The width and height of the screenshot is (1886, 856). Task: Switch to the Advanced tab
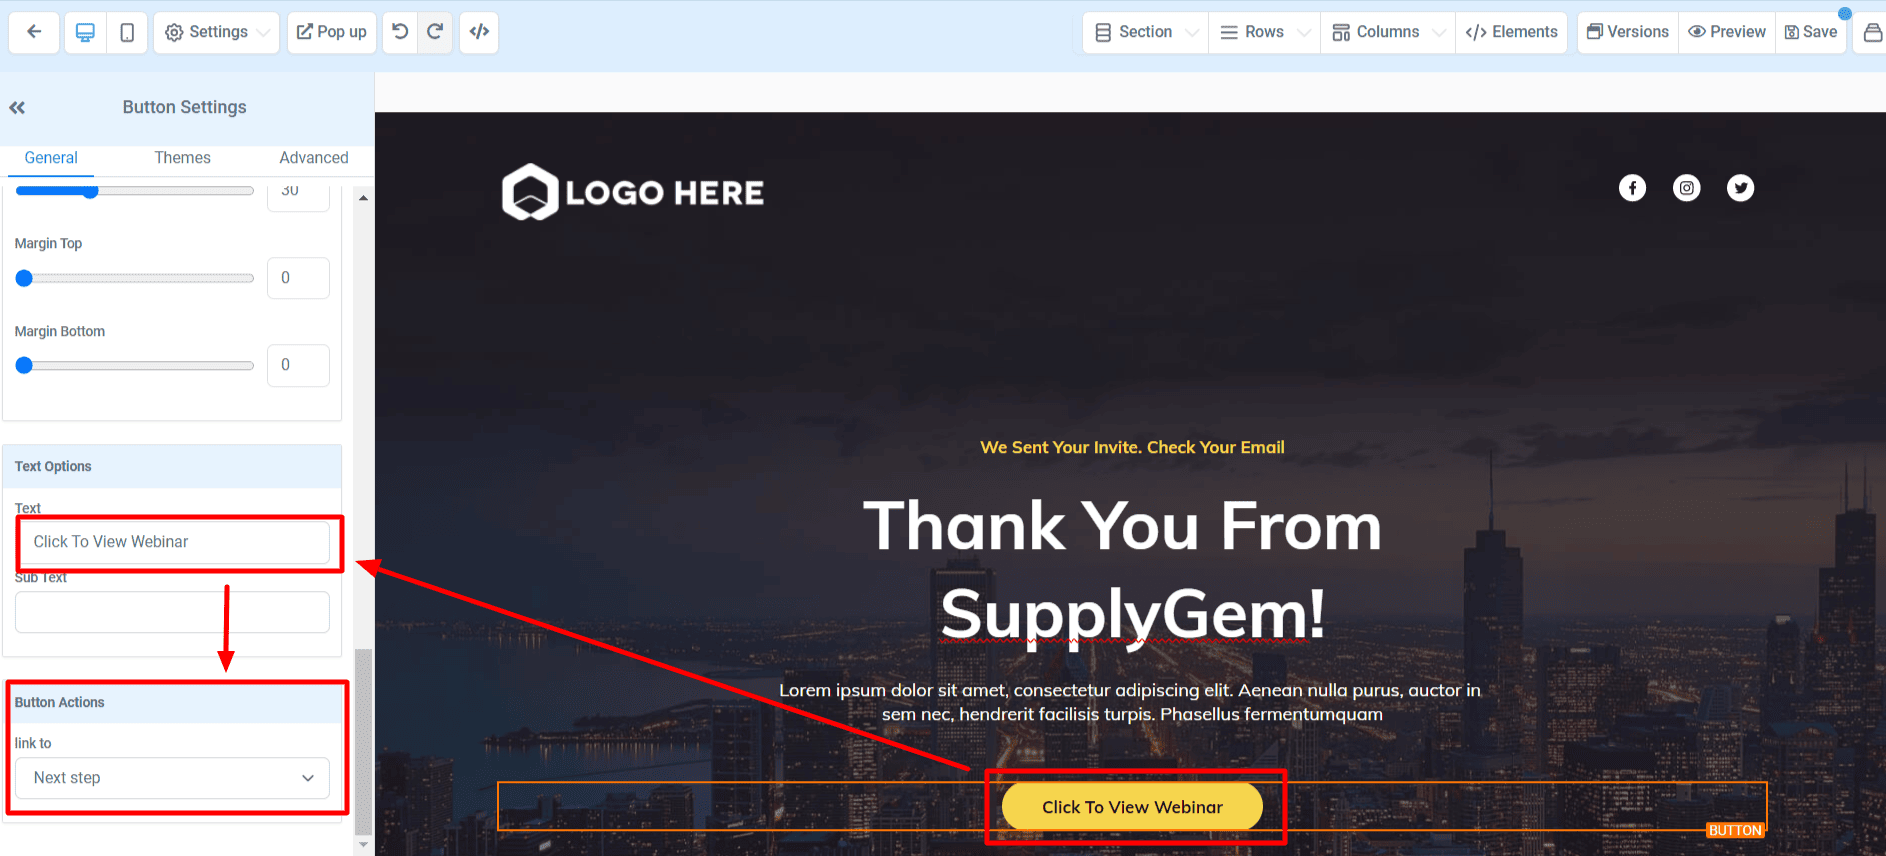tap(314, 158)
